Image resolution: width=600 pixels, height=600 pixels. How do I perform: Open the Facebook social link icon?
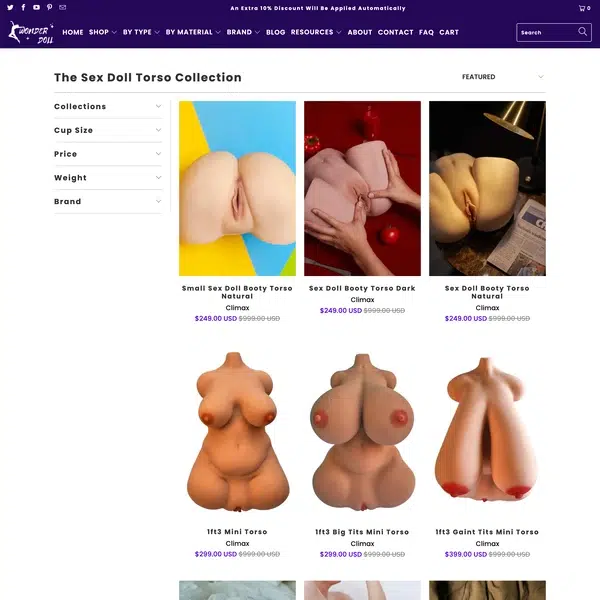point(23,7)
